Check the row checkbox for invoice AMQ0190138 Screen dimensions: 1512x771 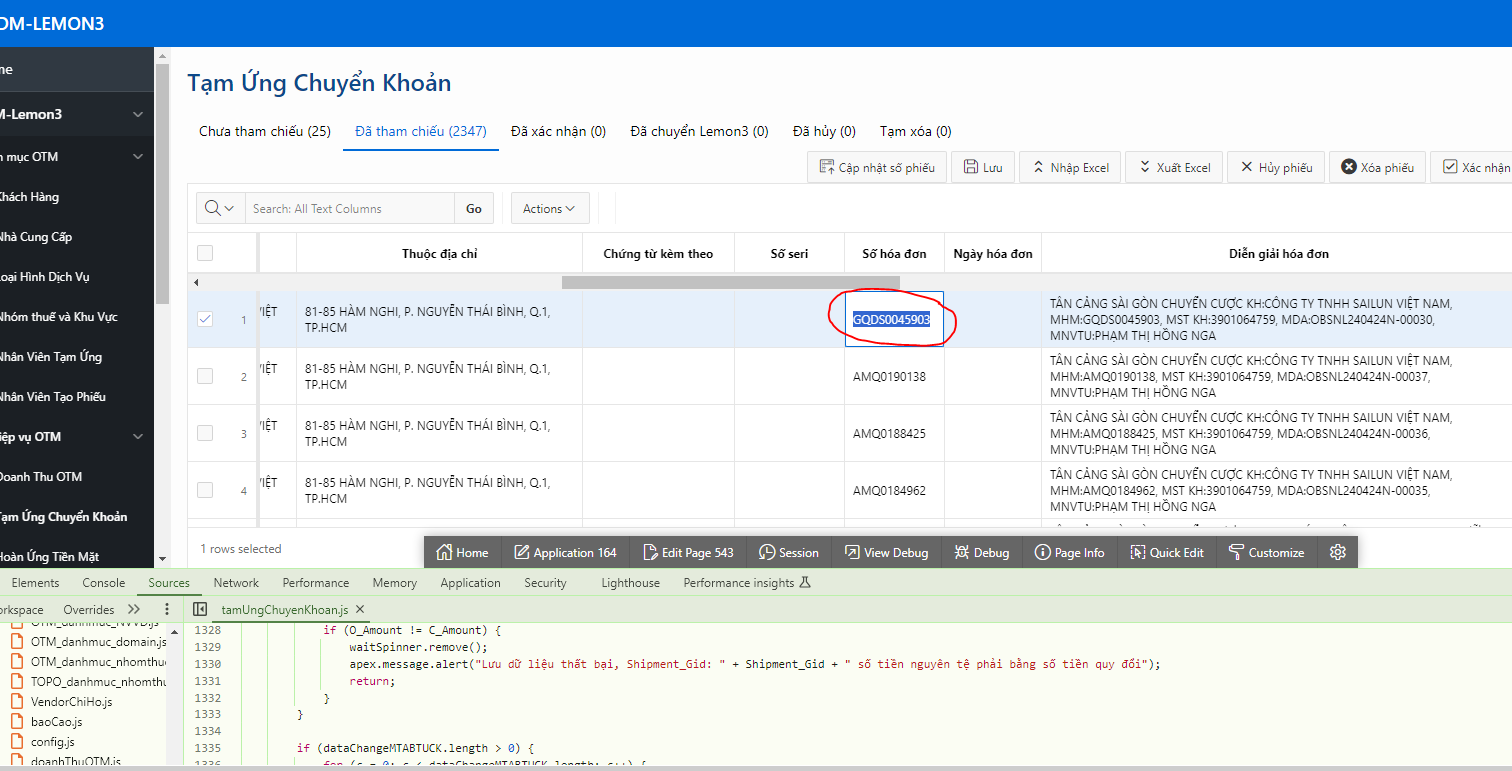click(205, 375)
